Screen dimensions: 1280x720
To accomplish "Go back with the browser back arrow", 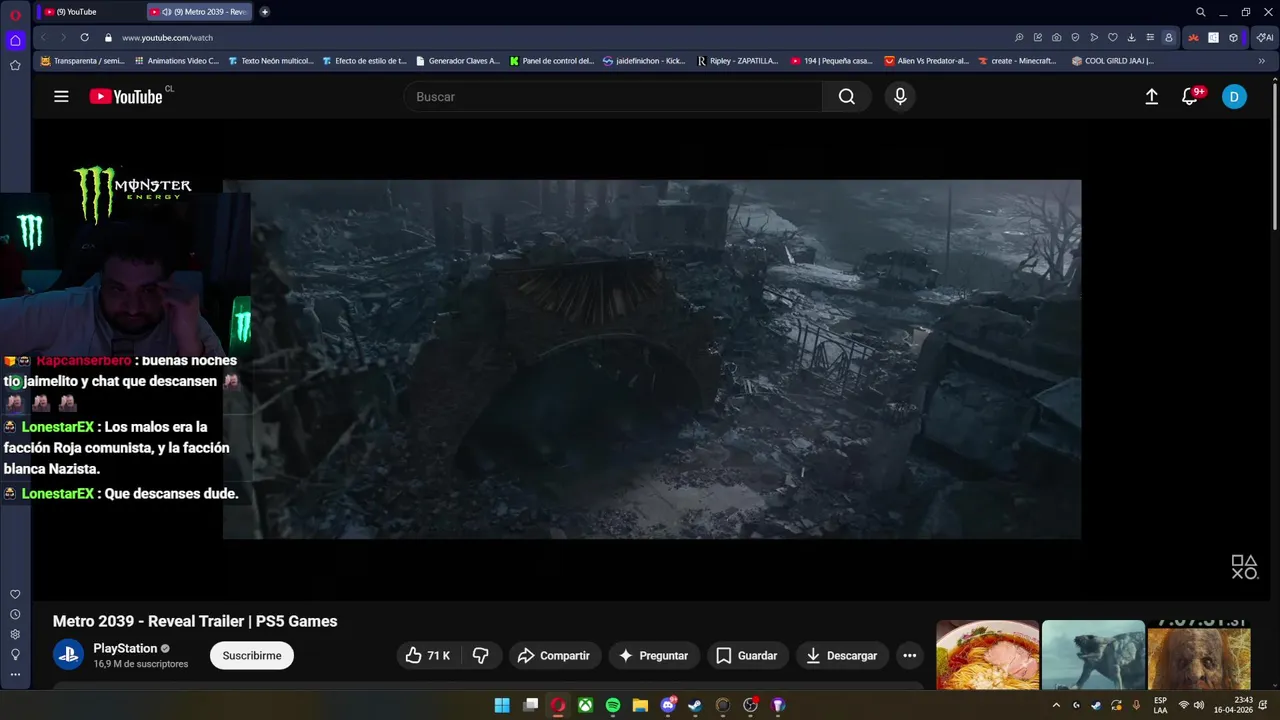I will [43, 38].
